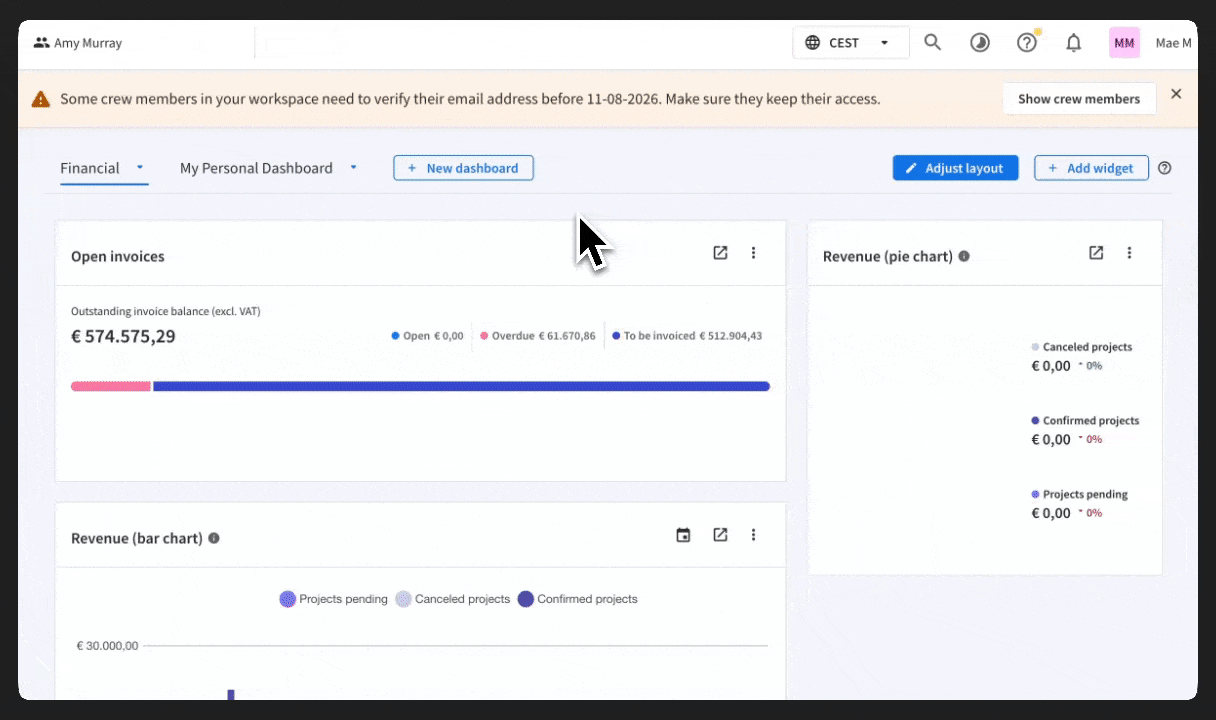Open Revenue (bar chart) in new window
Viewport: 1216px width, 720px height.
[720, 535]
